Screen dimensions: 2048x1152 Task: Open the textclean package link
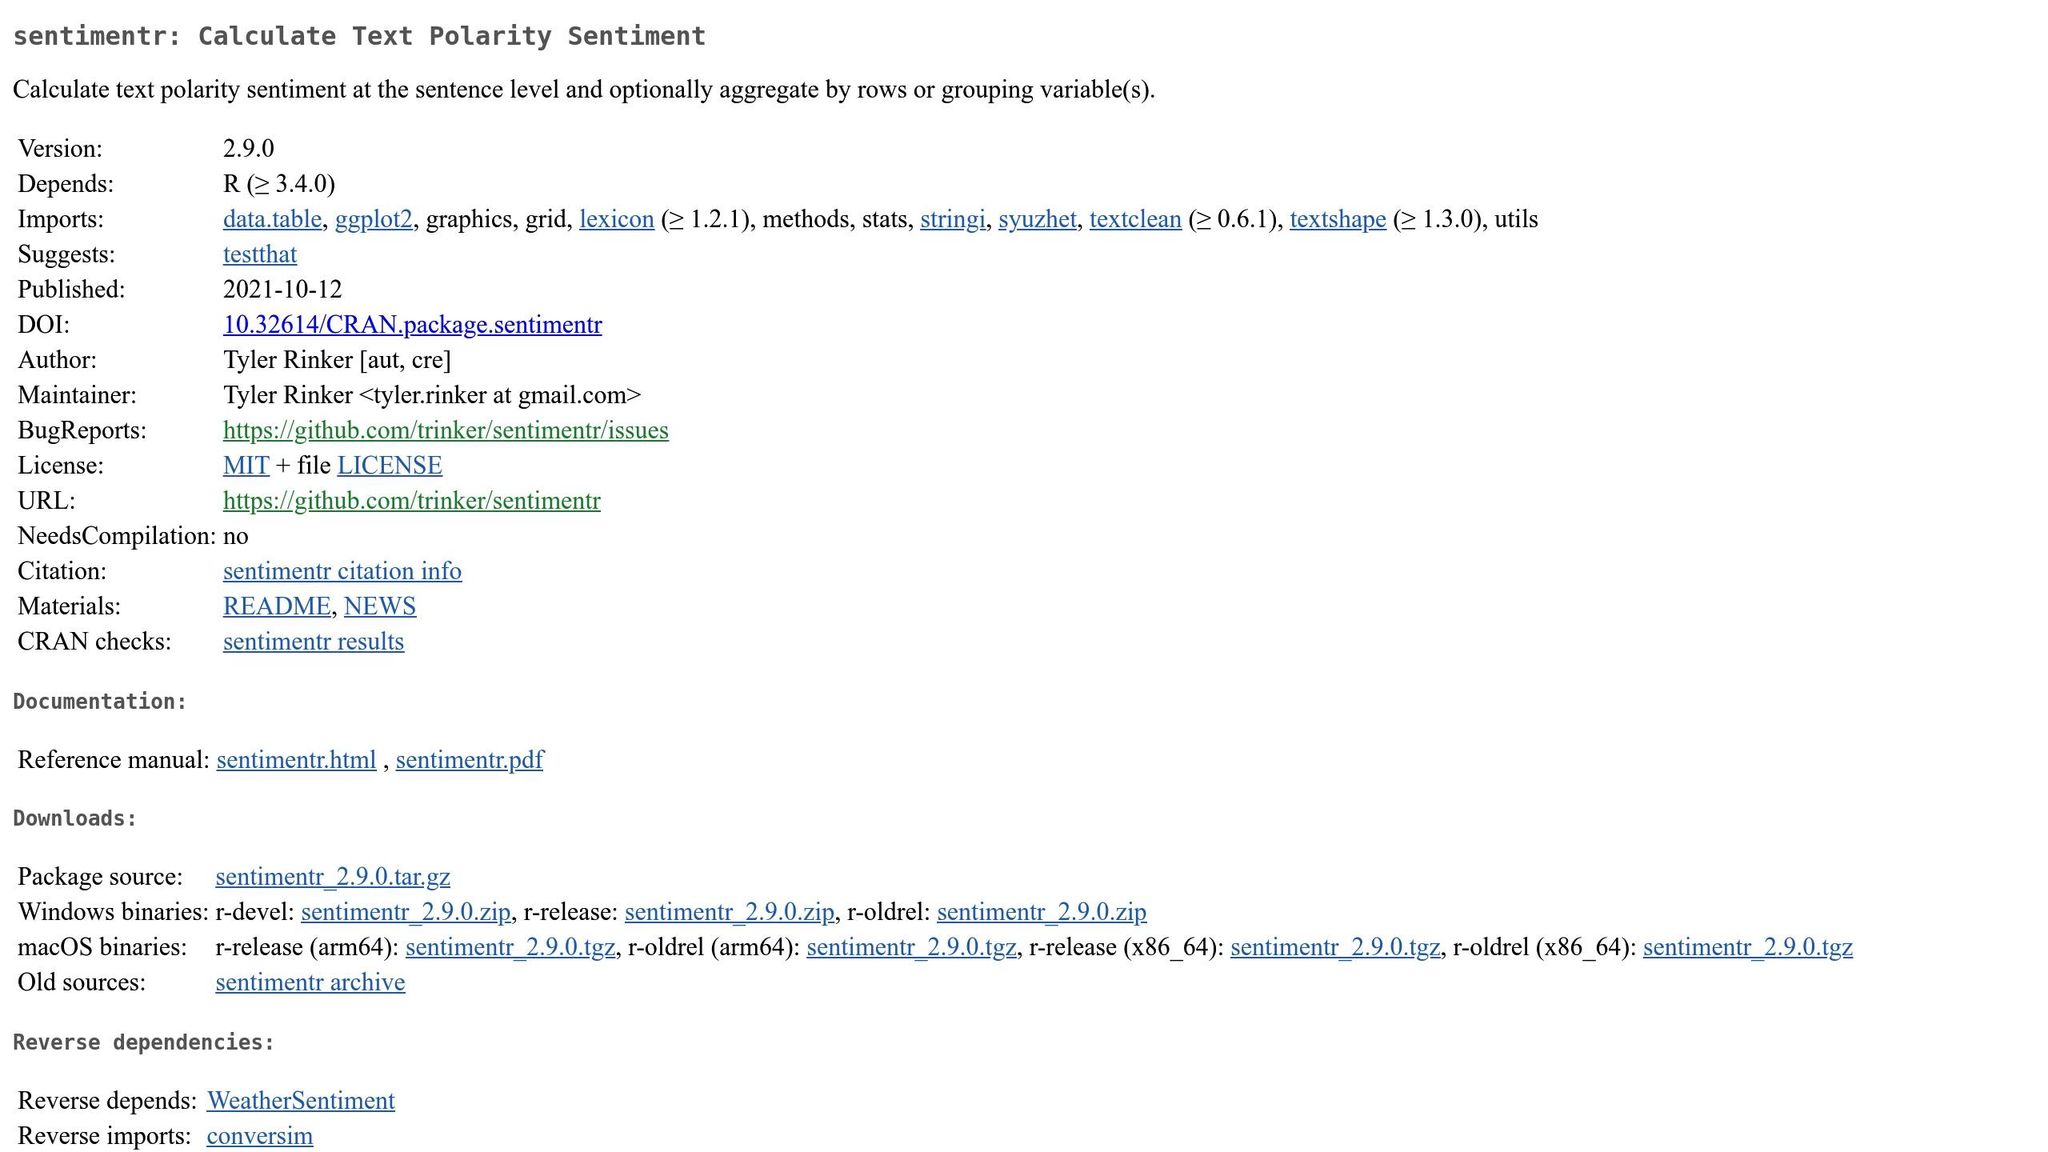1135,219
